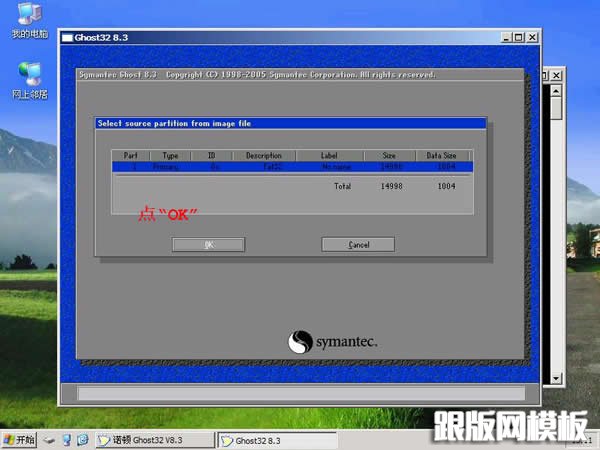
Task: Close the Ghost32 8.3 window
Action: click(x=532, y=38)
